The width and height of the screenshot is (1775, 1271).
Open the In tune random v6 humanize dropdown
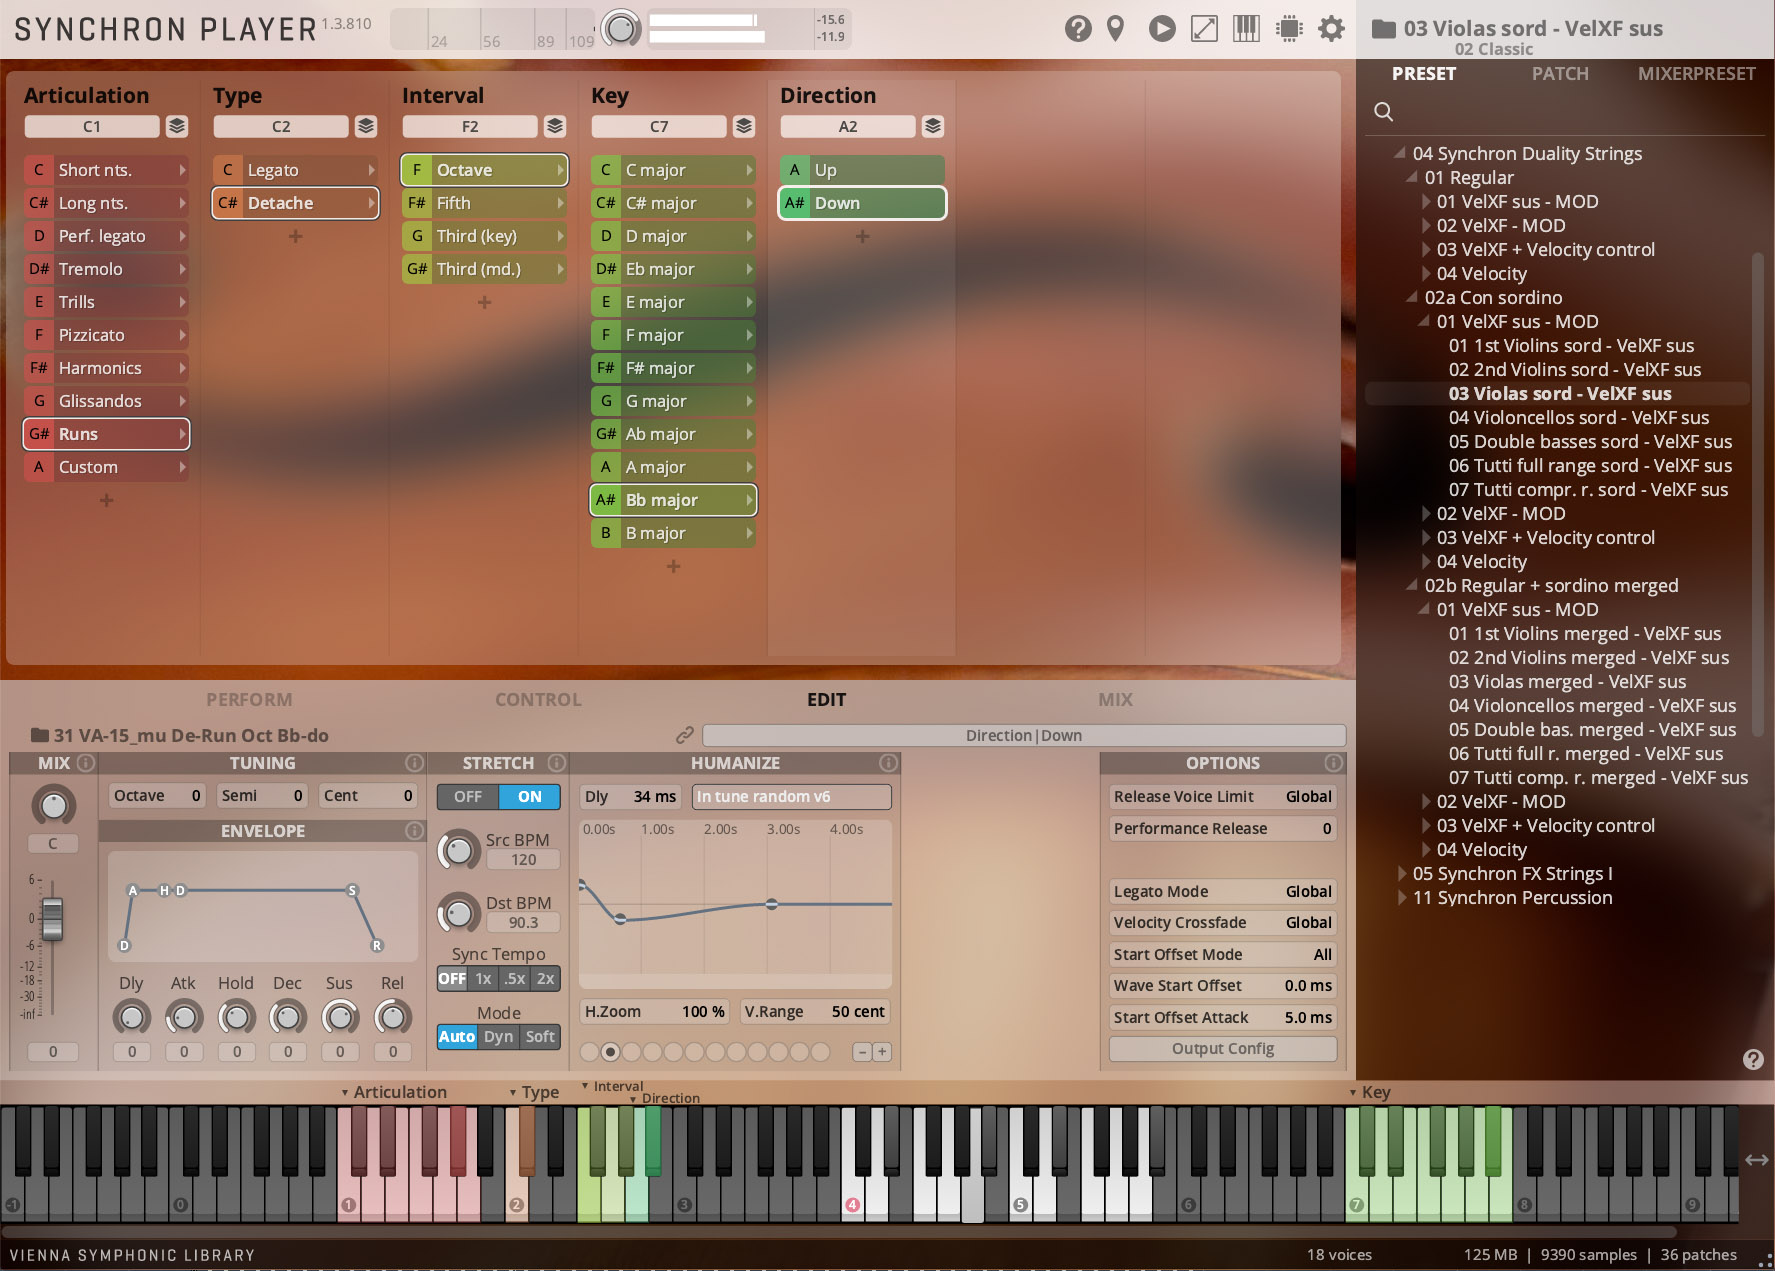tap(791, 797)
